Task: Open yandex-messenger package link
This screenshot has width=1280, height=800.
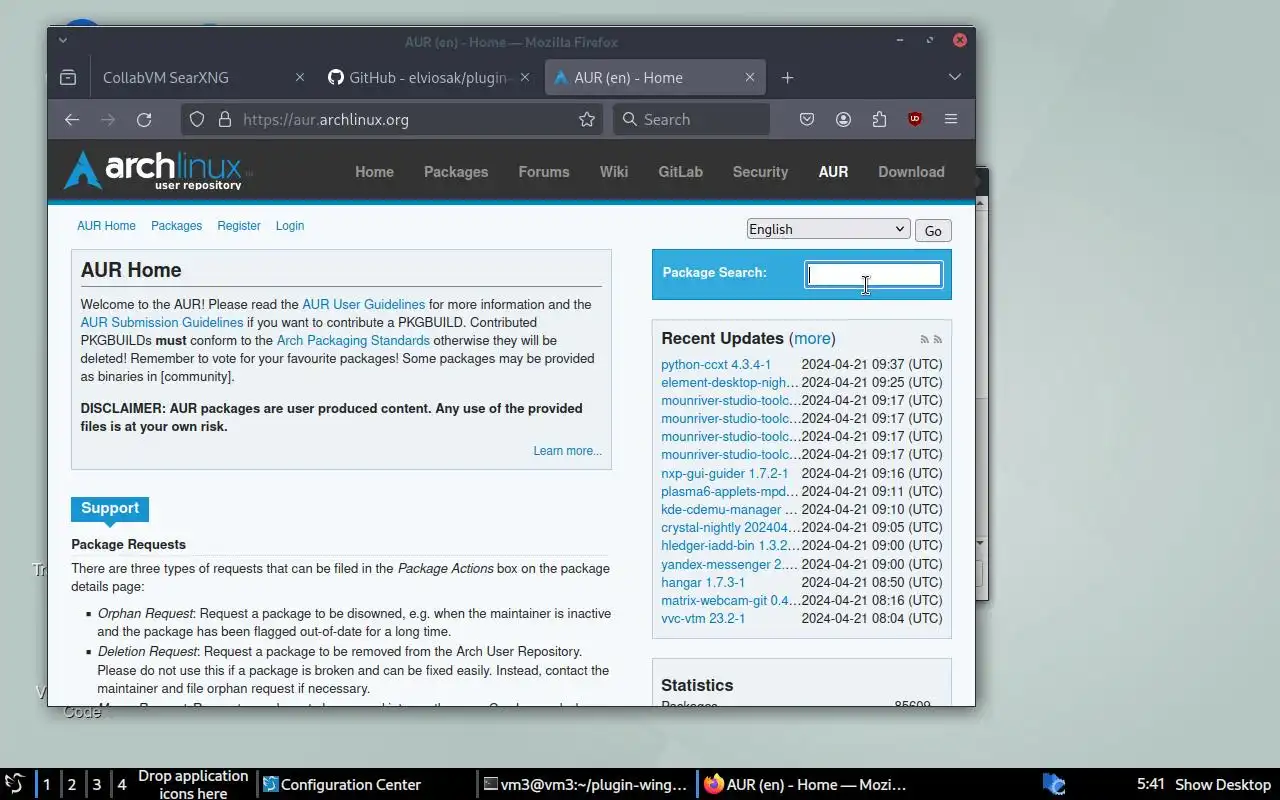Action: (729, 564)
